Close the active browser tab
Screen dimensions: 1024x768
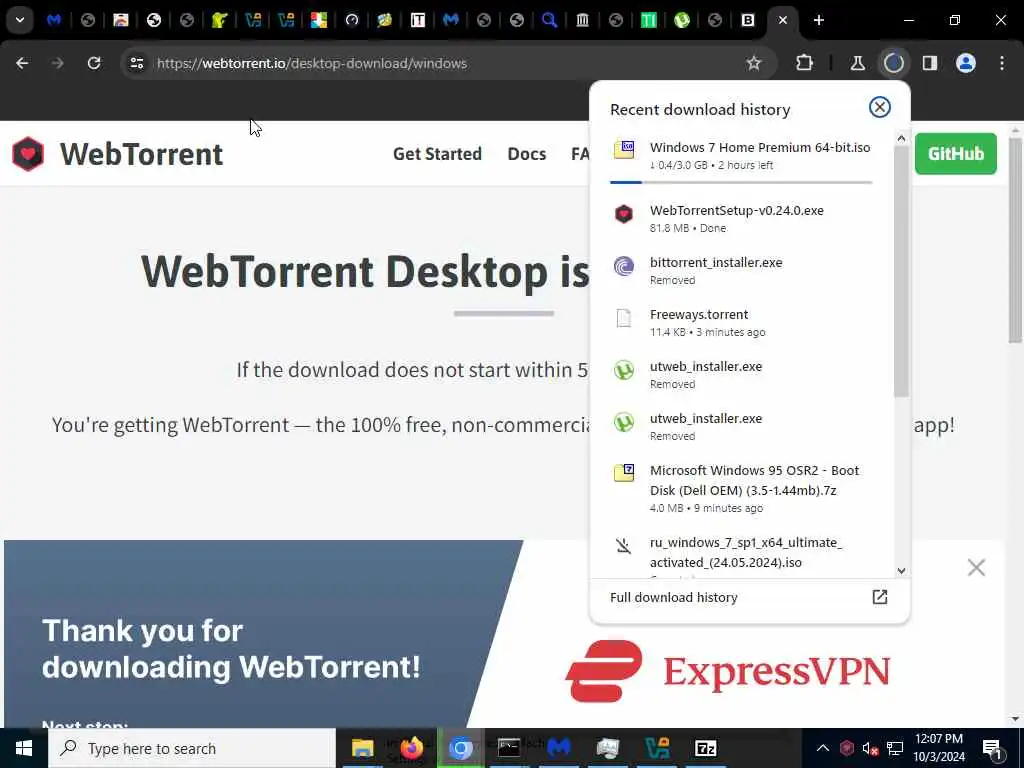782,20
